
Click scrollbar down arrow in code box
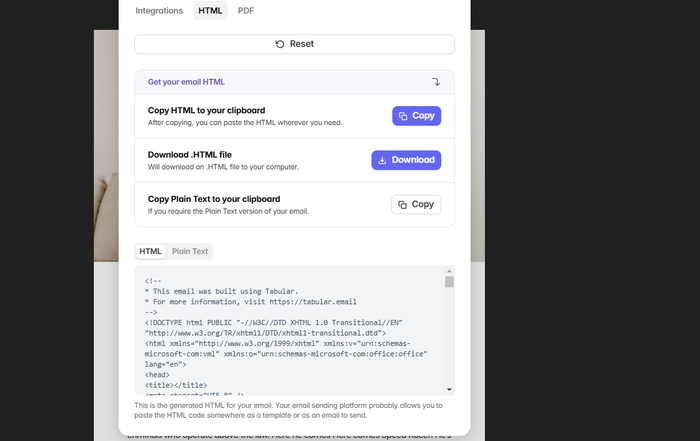click(449, 390)
